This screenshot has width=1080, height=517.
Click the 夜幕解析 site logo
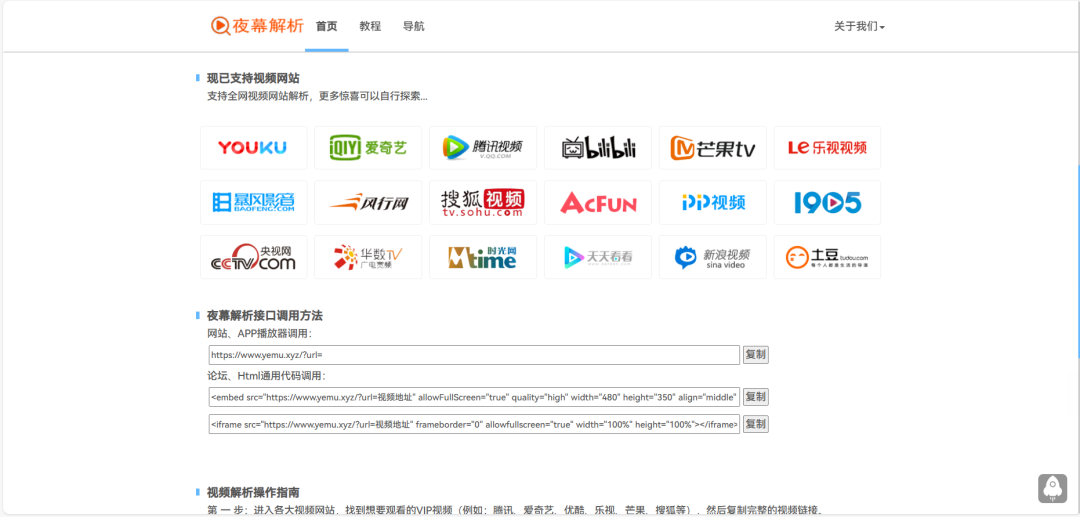click(x=257, y=26)
